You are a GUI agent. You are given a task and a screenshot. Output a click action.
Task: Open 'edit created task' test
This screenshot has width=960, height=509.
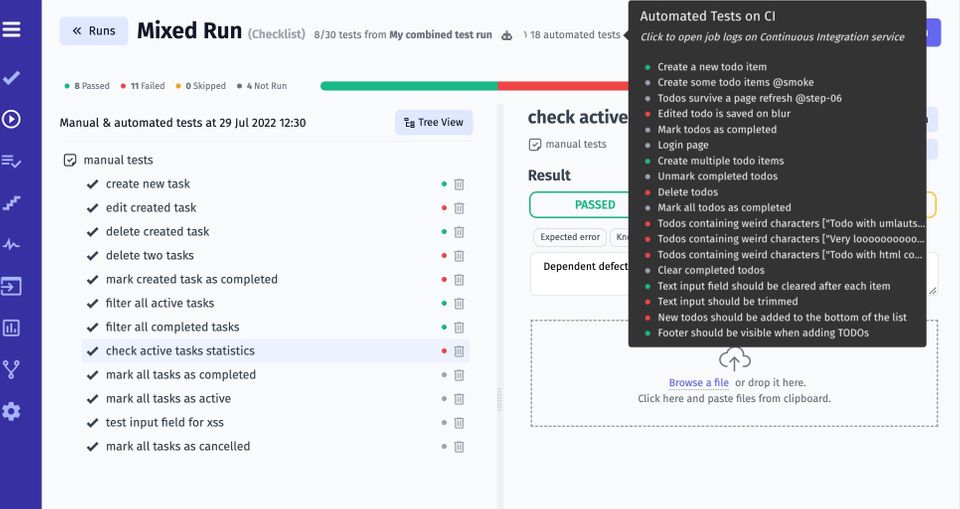[151, 208]
